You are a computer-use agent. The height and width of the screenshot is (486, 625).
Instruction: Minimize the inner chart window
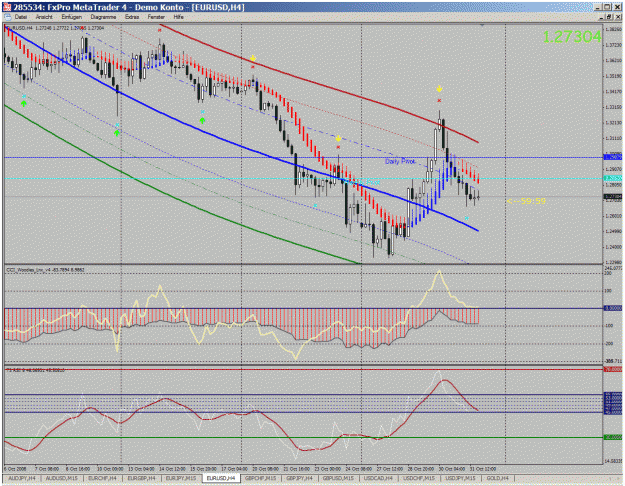coord(602,17)
